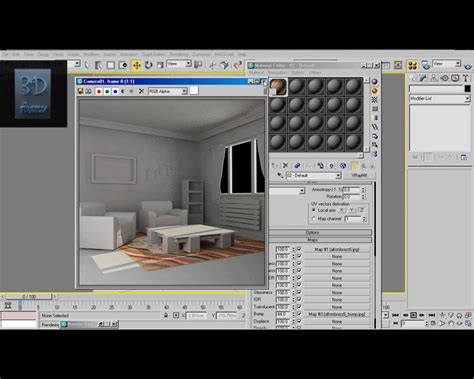The height and width of the screenshot is (379, 474).
Task: Open the Display panel tab icon
Action: click(x=455, y=78)
